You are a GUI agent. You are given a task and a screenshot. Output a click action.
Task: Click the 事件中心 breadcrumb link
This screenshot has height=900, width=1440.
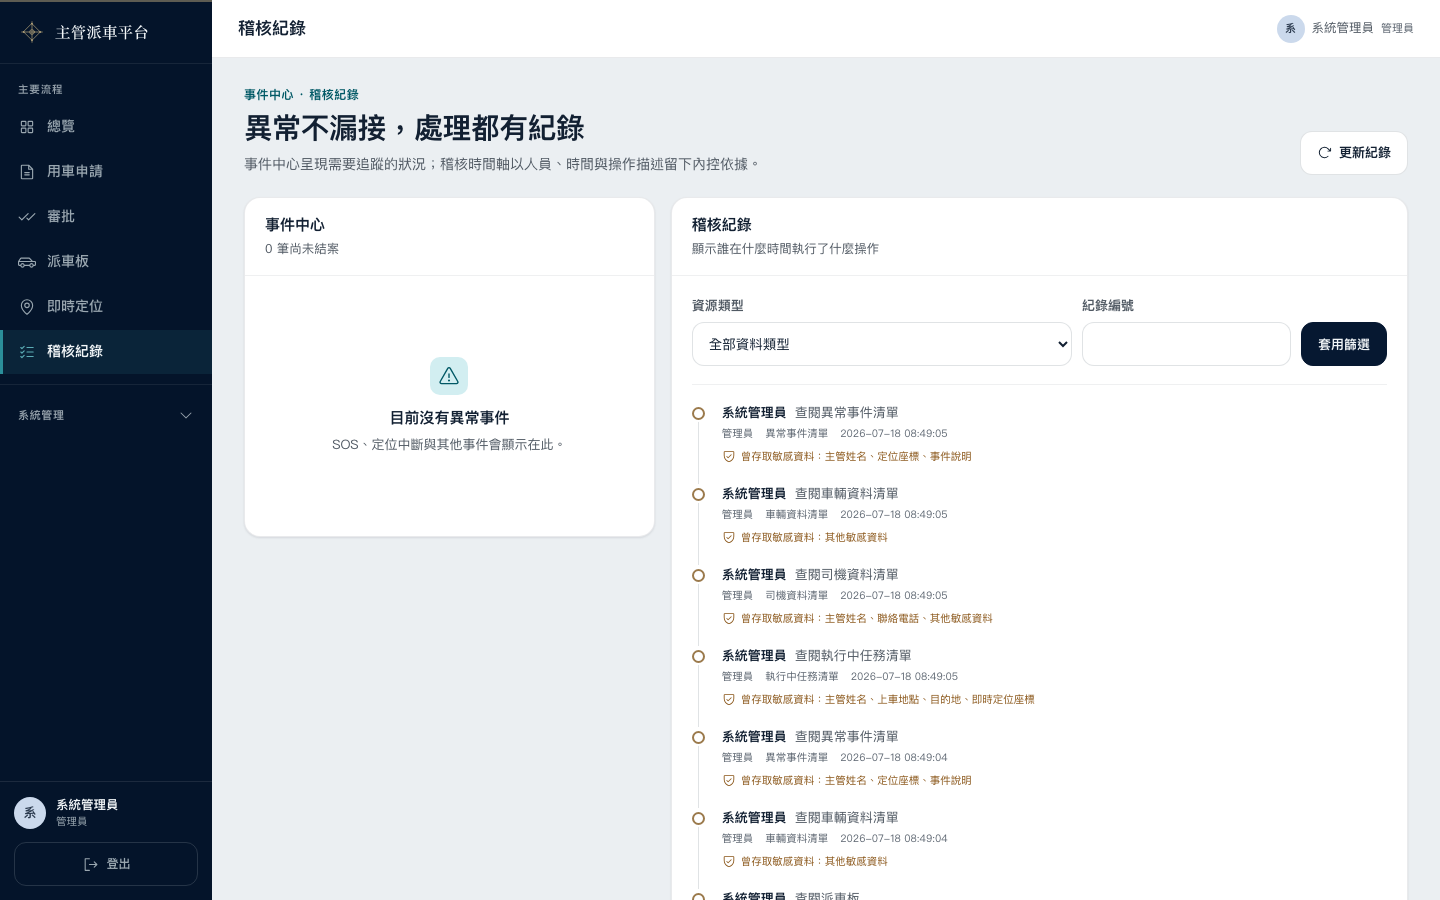(x=269, y=95)
